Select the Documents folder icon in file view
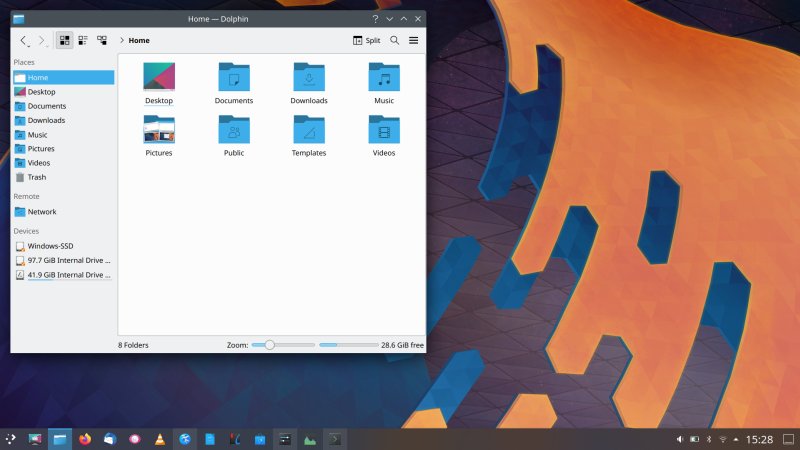 click(x=234, y=77)
